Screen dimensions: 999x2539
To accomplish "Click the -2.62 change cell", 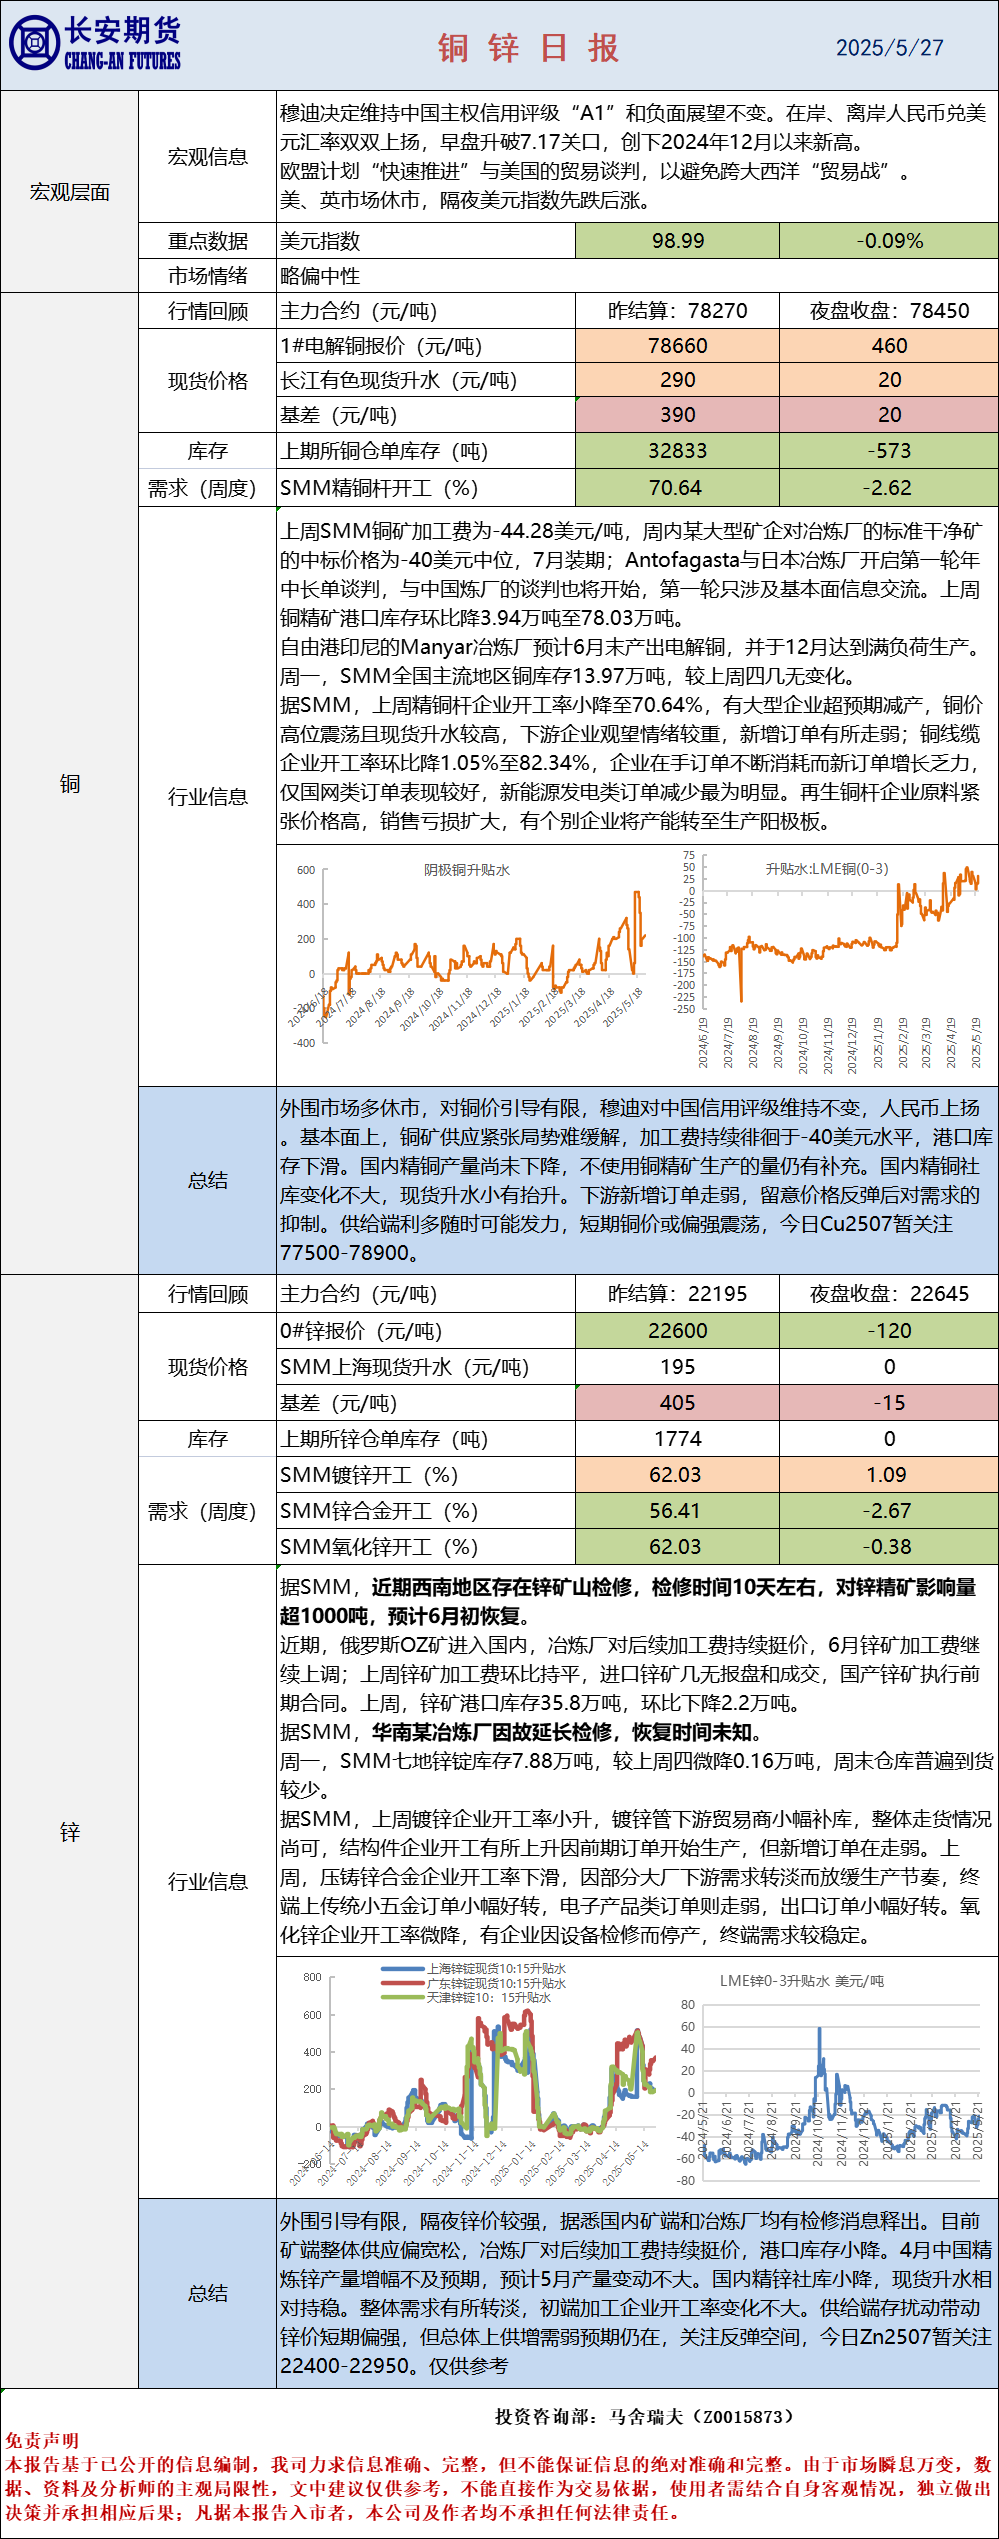I will point(889,488).
